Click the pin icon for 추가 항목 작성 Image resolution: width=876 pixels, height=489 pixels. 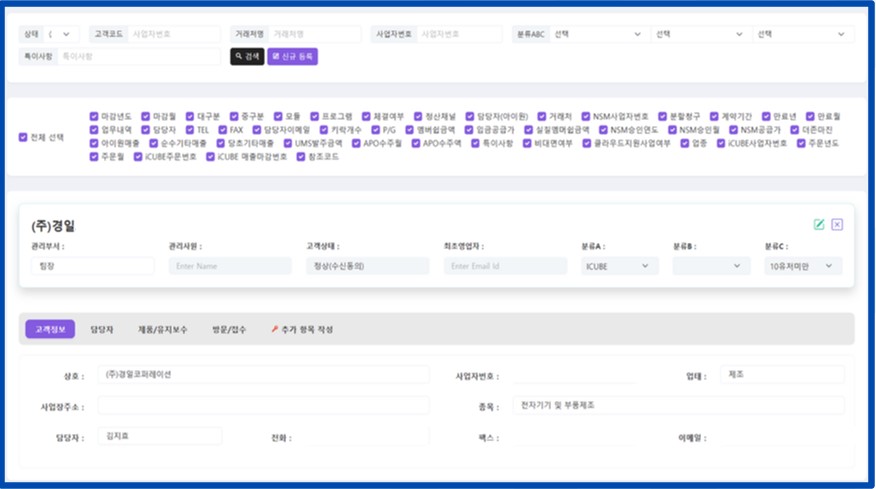click(275, 329)
